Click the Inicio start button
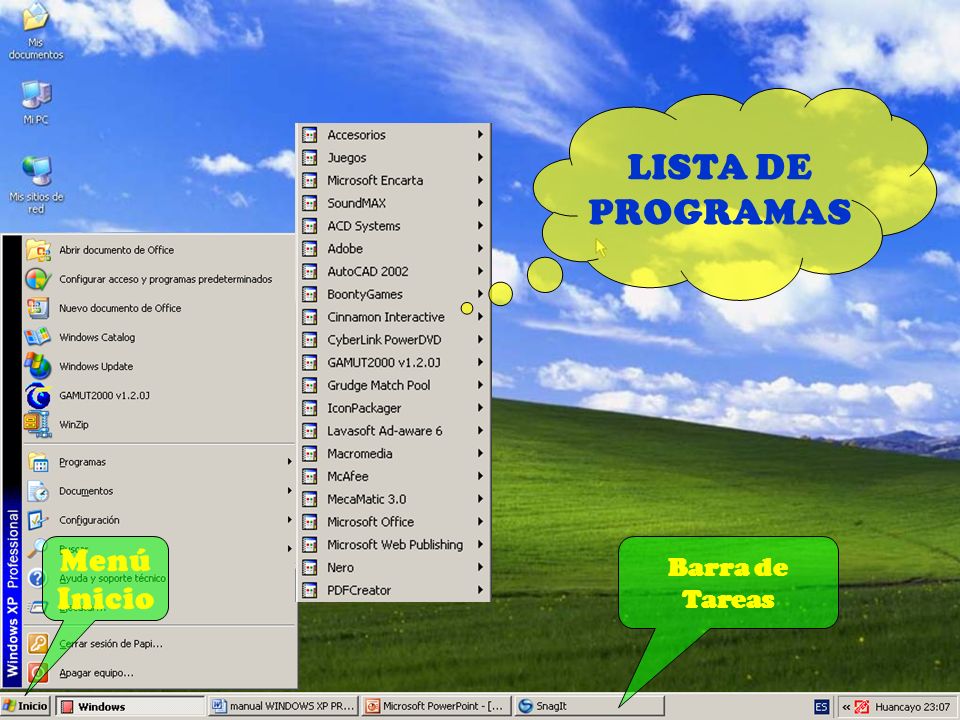The width and height of the screenshot is (960, 720). 26,707
